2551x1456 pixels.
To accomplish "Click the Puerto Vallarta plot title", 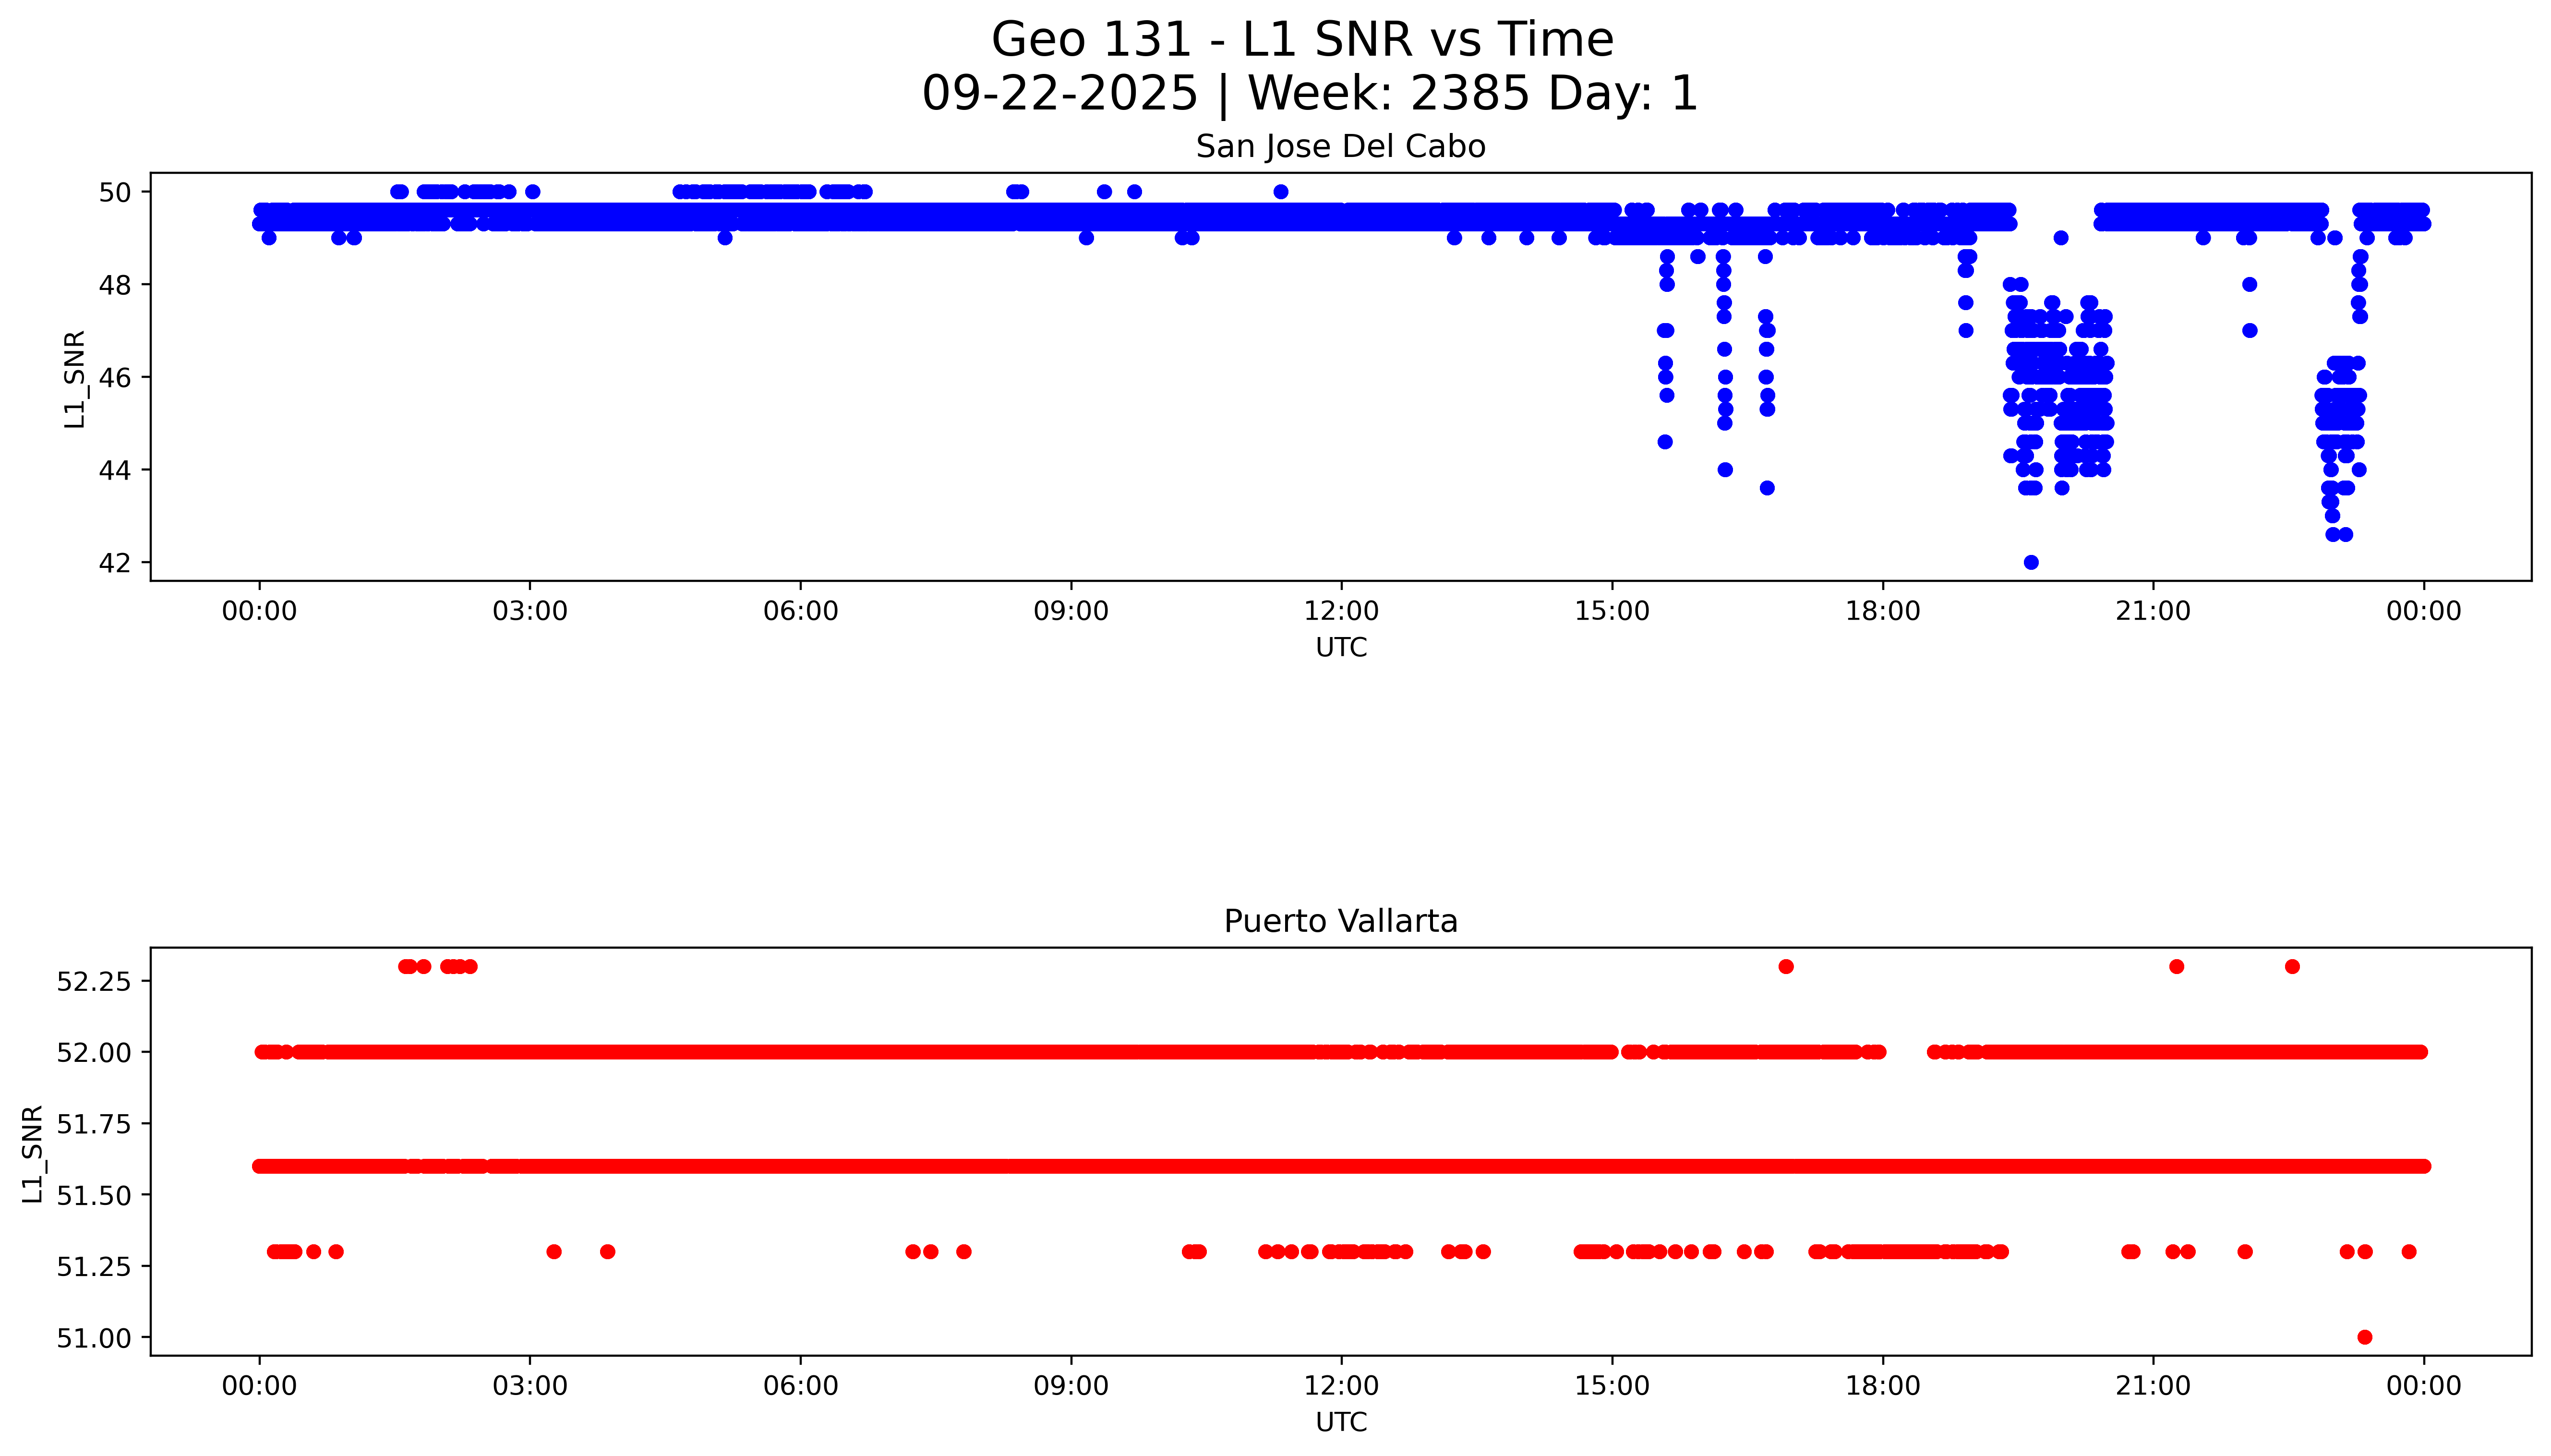I will [1340, 921].
